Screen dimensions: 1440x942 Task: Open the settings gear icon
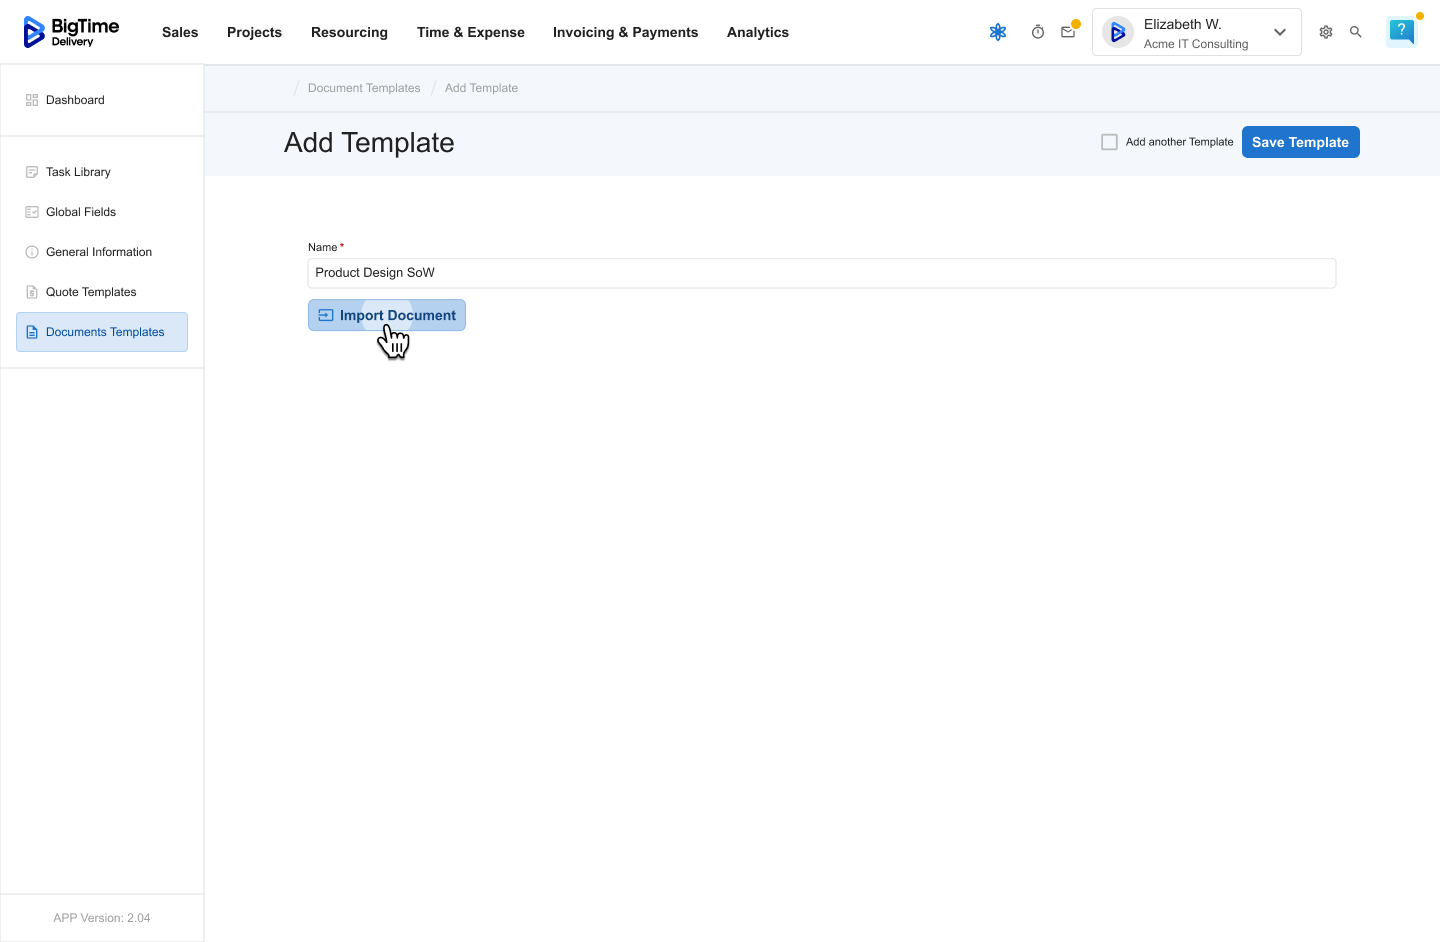(1326, 32)
